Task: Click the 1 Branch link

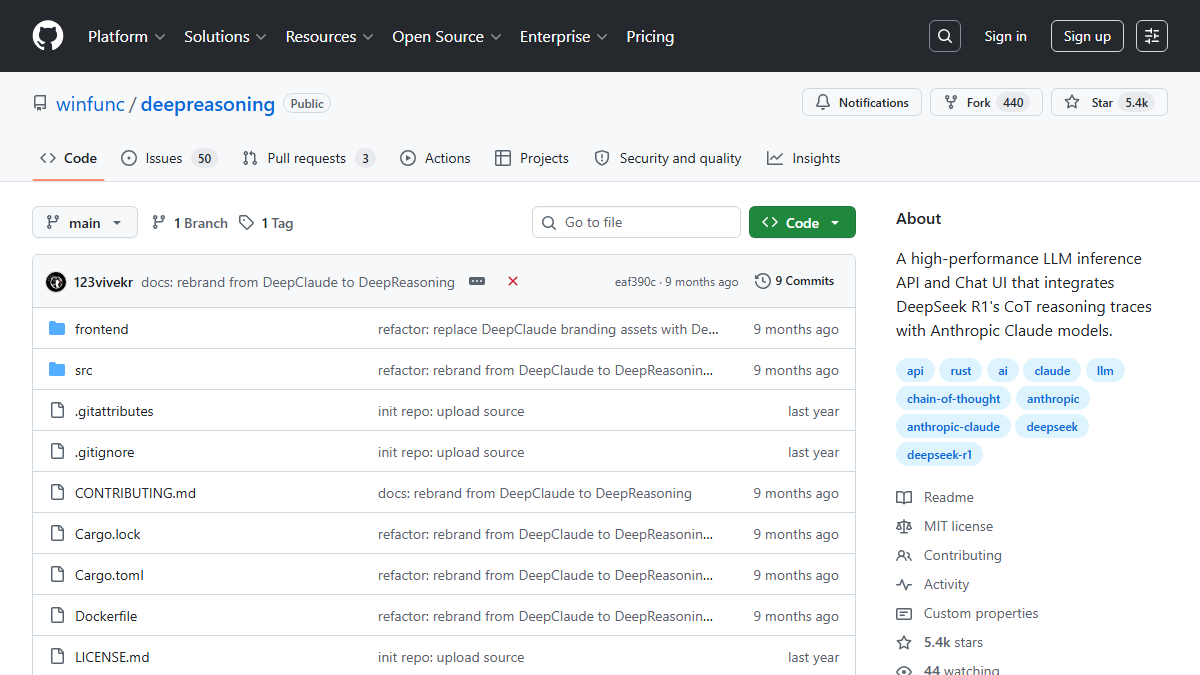Action: point(190,223)
